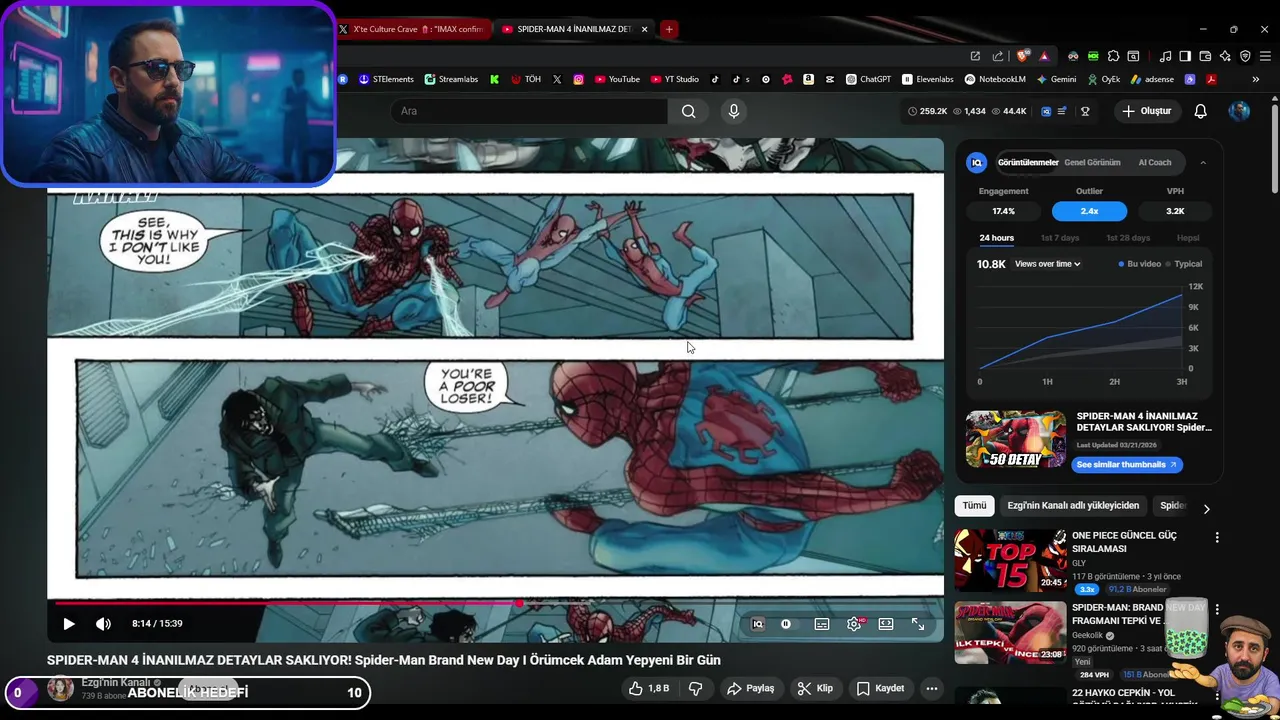
Task: Open video player settings gear
Action: pyautogui.click(x=854, y=624)
